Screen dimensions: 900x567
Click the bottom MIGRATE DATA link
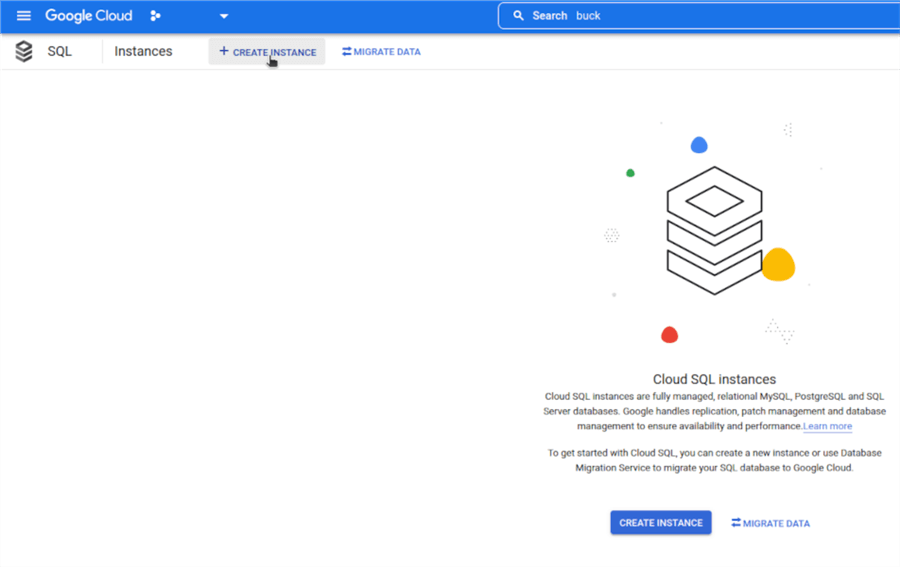[x=770, y=523]
